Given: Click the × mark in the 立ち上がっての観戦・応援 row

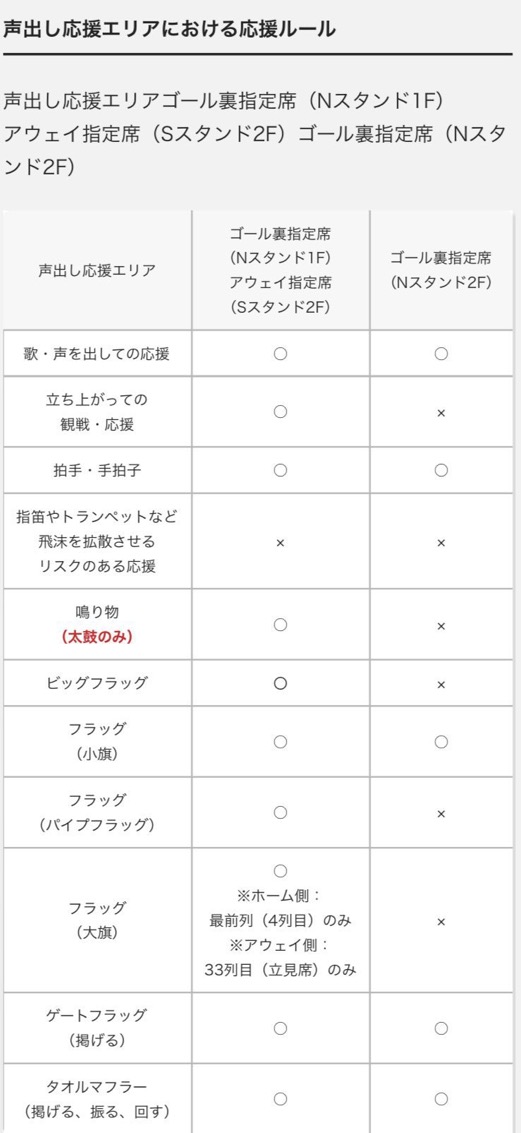Looking at the screenshot, I should coord(441,413).
